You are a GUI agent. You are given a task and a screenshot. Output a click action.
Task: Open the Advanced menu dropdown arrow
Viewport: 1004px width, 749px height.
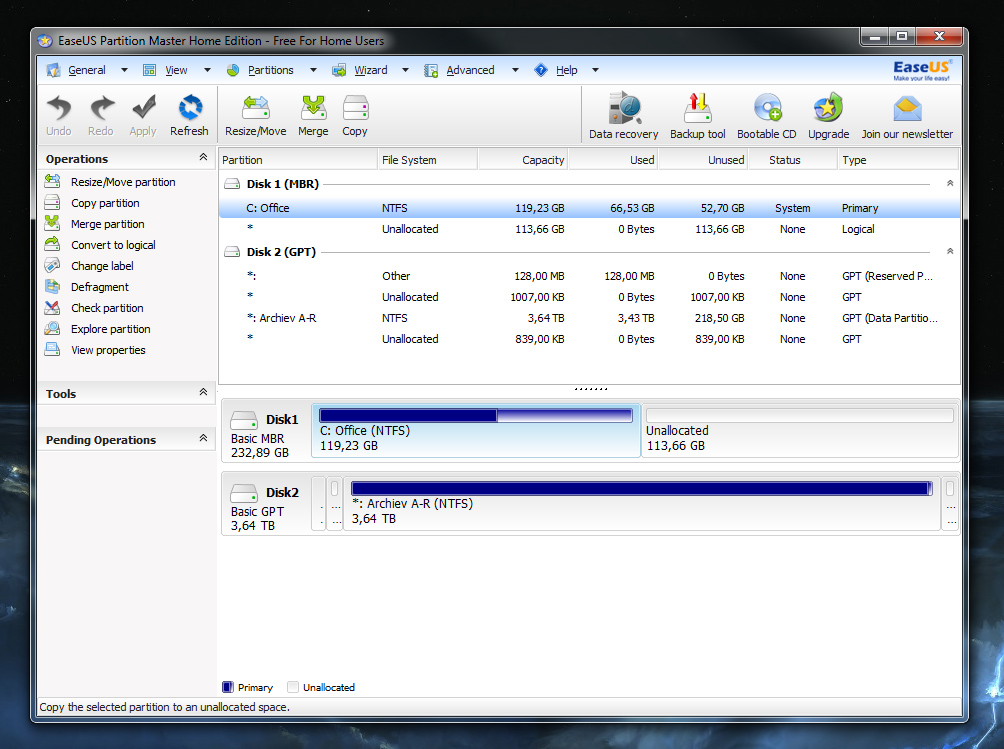(x=515, y=70)
